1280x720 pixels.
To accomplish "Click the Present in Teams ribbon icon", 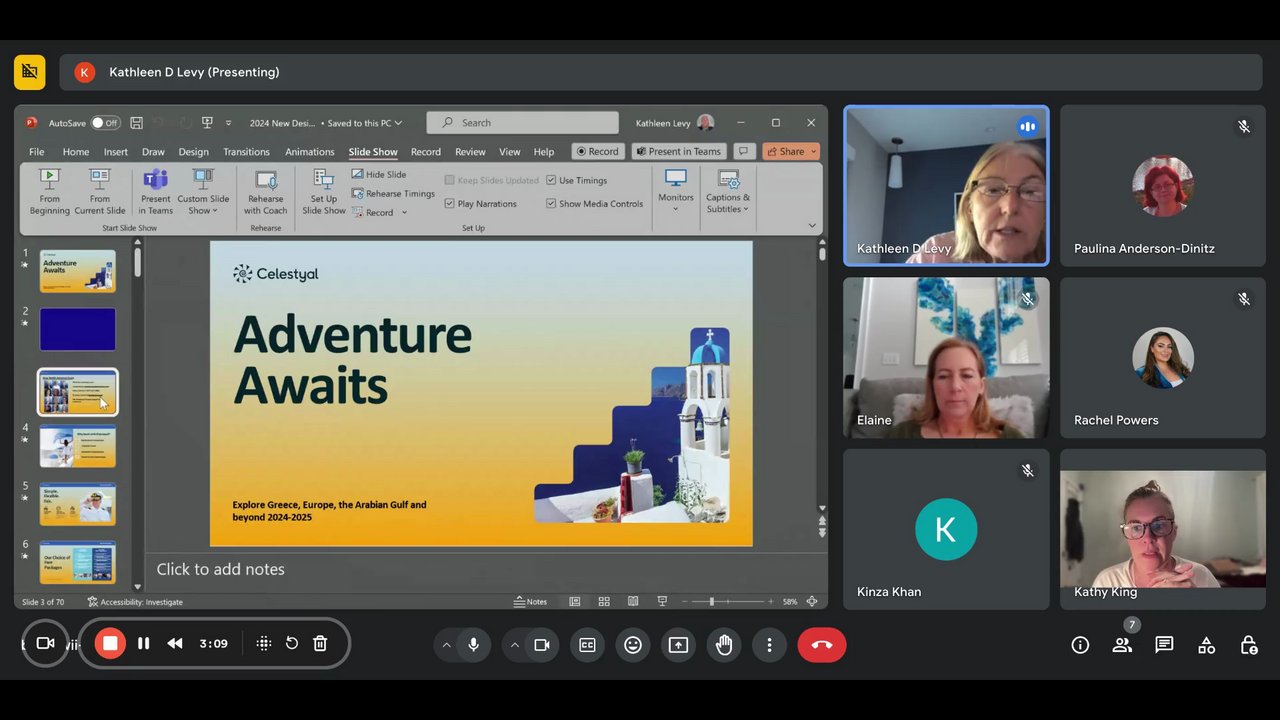I will 155,191.
